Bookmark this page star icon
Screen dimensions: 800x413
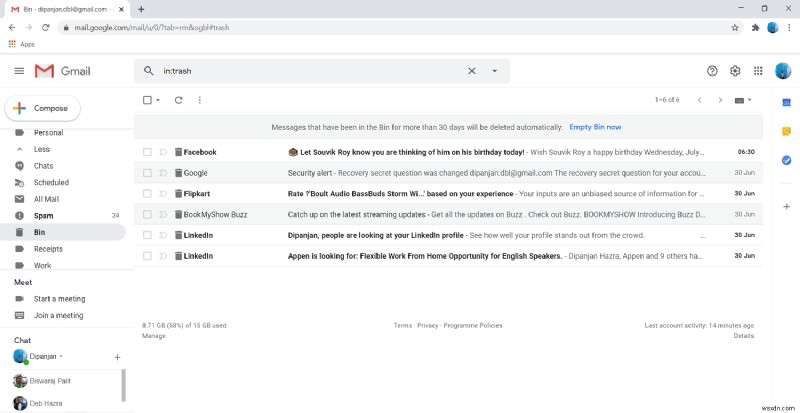tap(735, 28)
